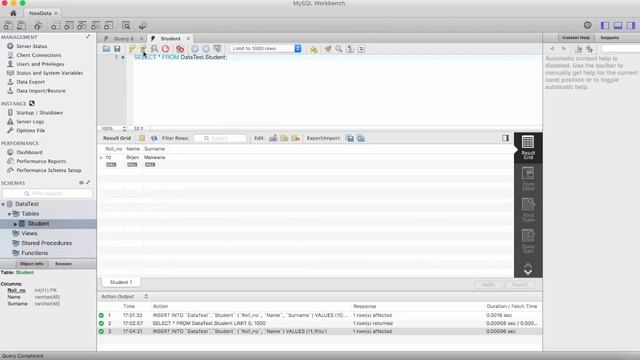Create new table icon in main toolbar
This screenshot has height=360, width=640.
click(x=69, y=26)
